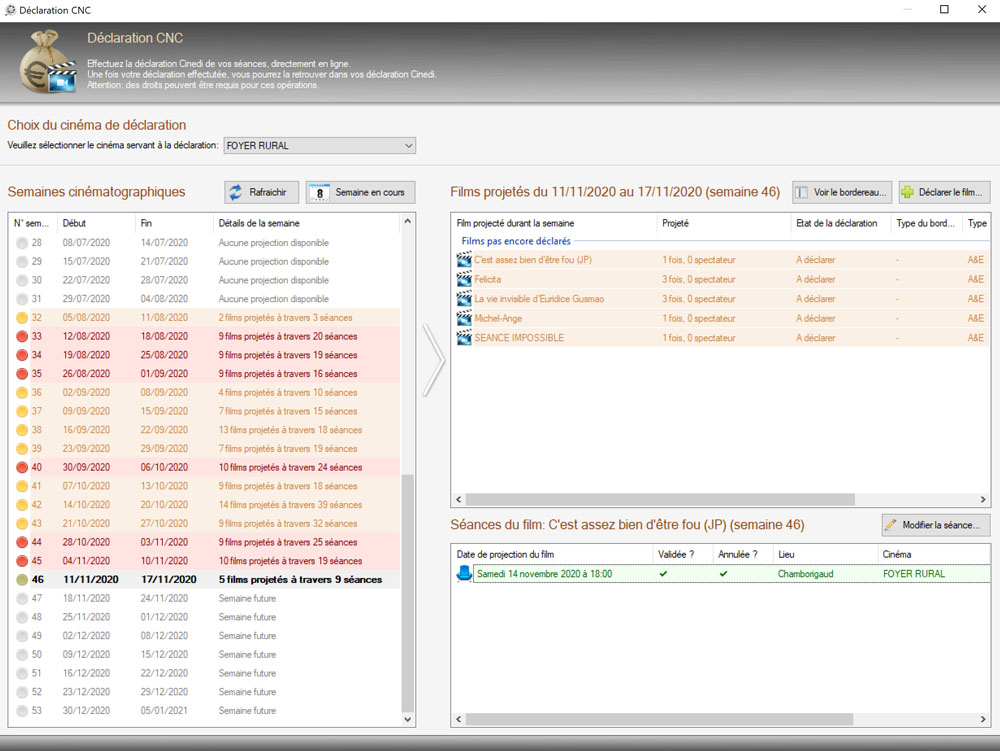The height and width of the screenshot is (751, 1000).
Task: Click orange status dot of week 42
Action: pos(22,505)
